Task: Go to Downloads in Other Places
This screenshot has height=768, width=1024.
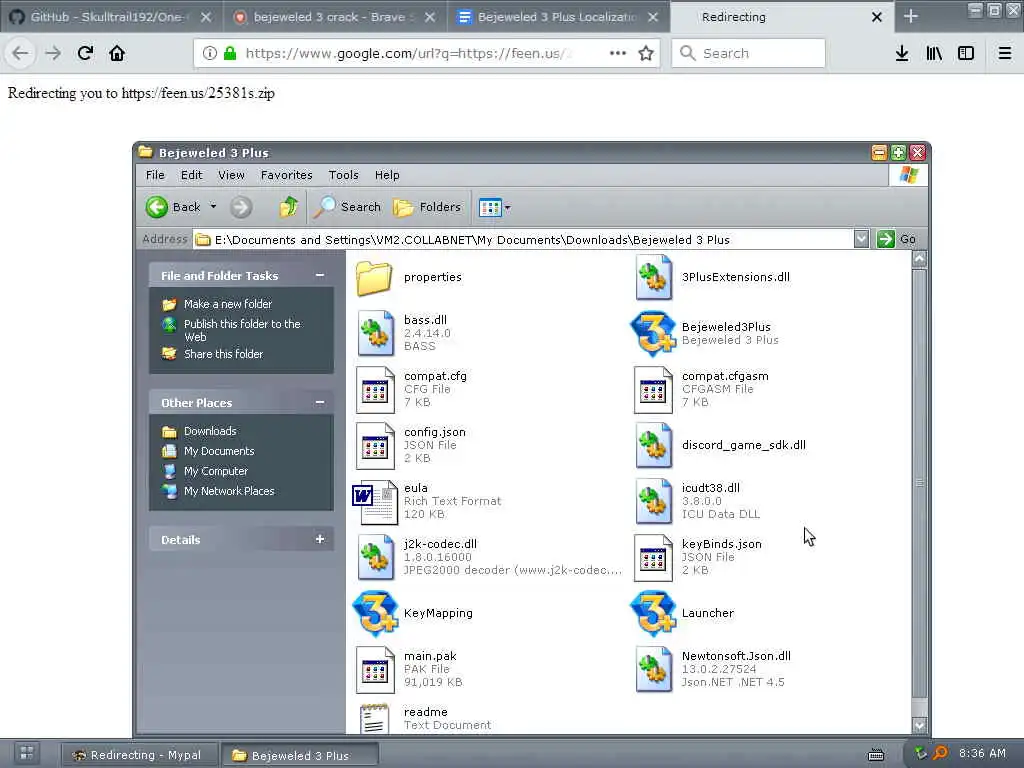Action: click(210, 431)
